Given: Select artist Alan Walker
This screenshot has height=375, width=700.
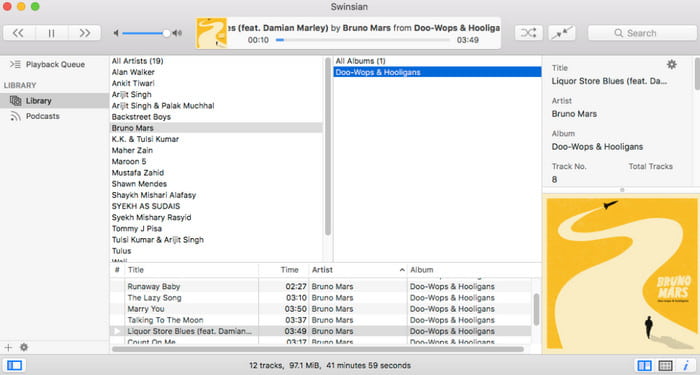Looking at the screenshot, I should point(216,72).
